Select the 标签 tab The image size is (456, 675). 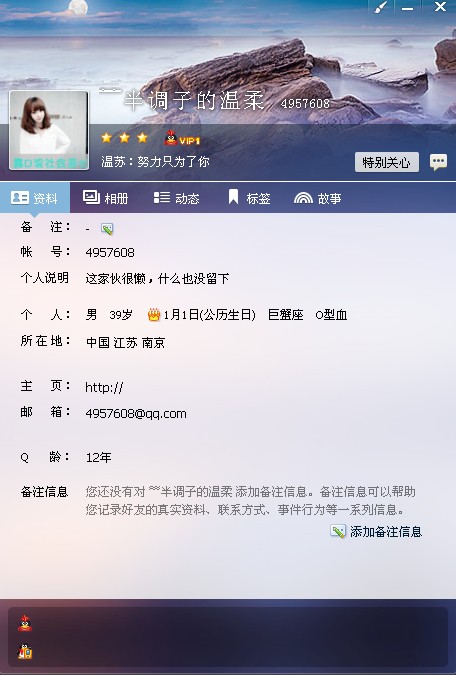click(249, 198)
